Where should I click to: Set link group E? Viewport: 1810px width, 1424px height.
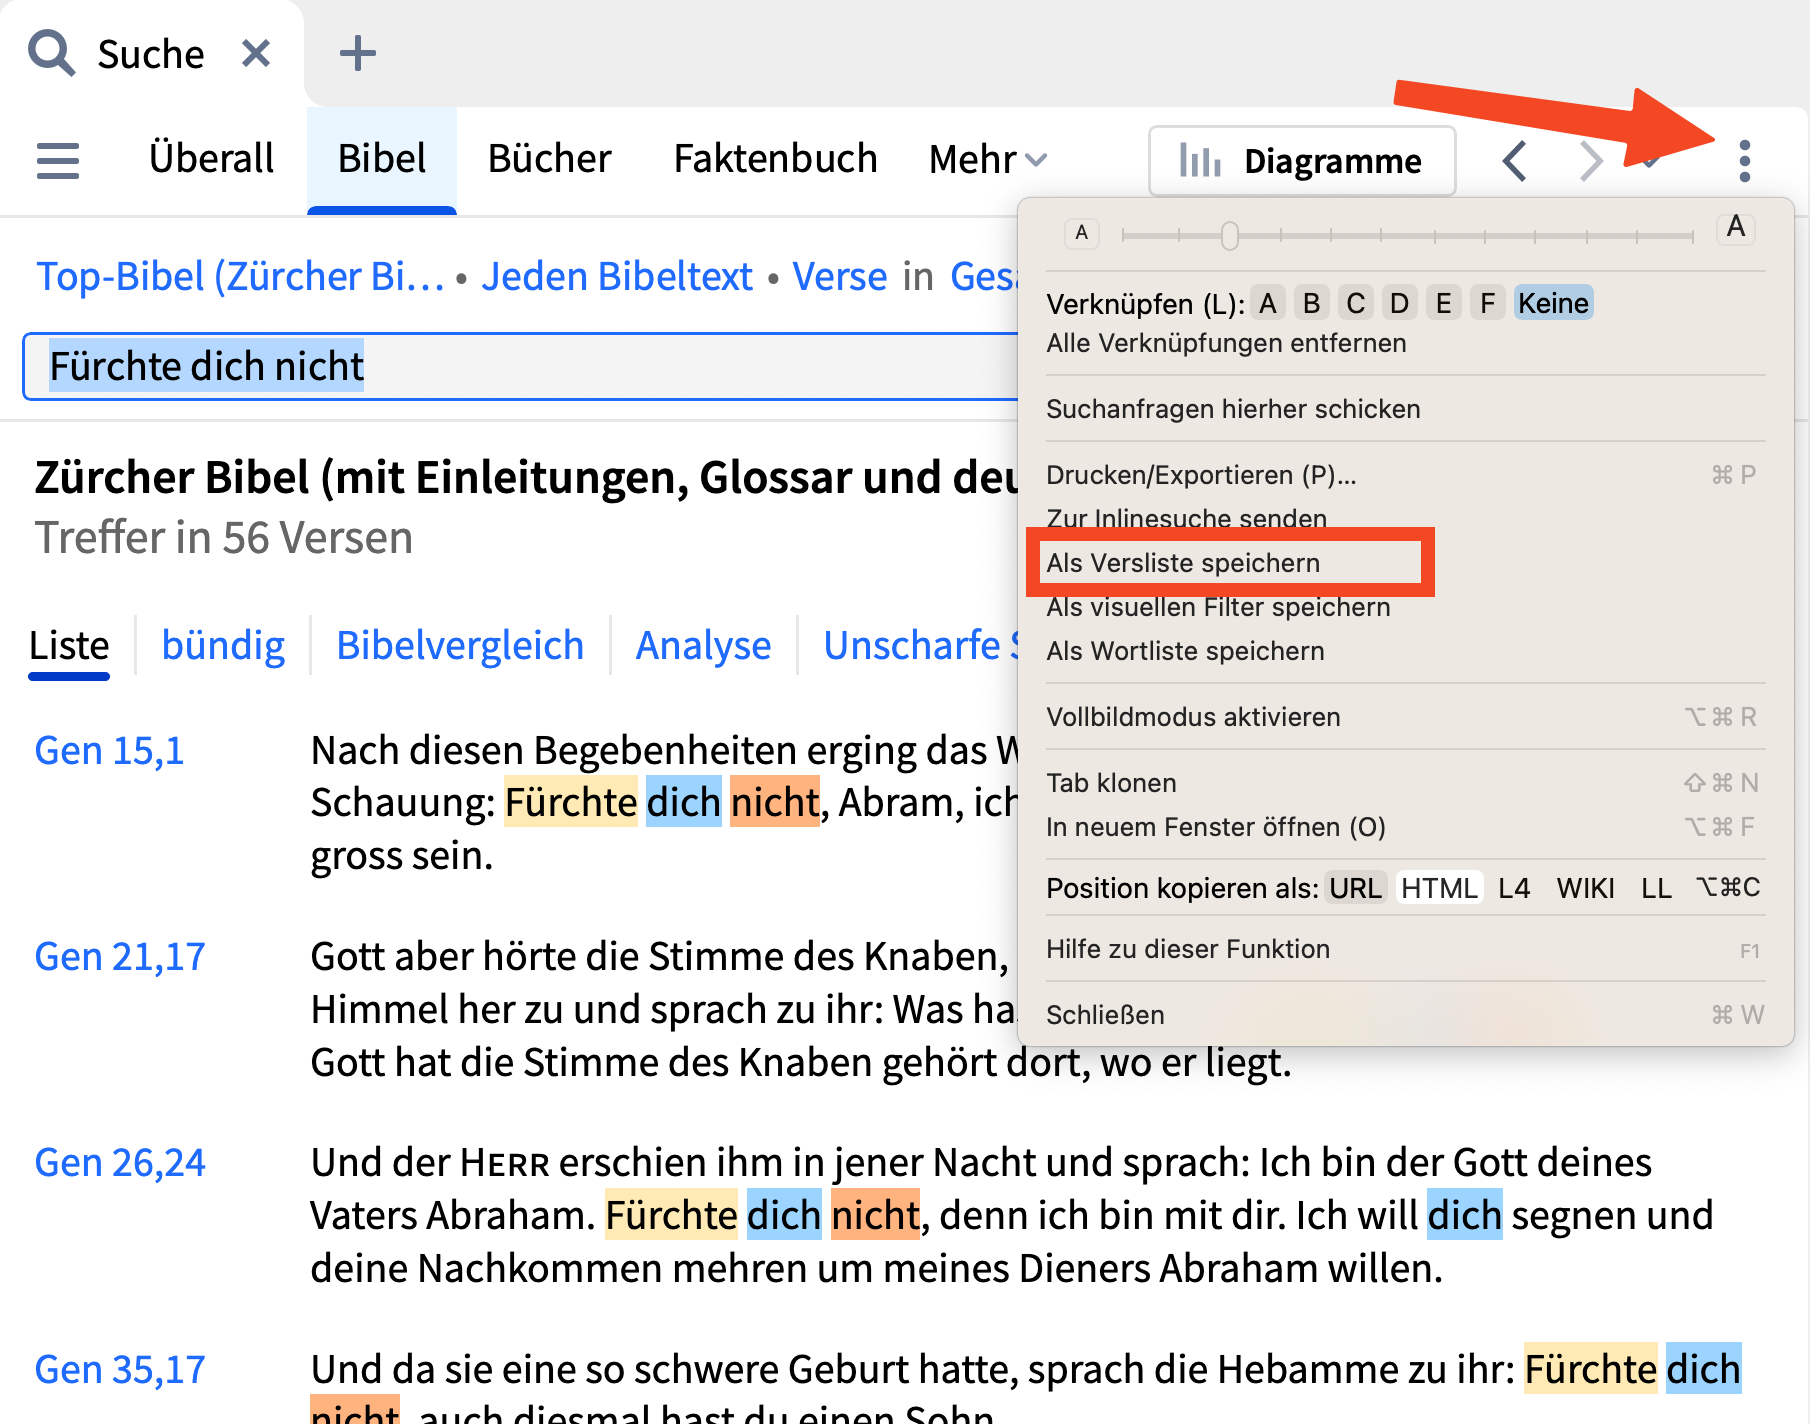[1444, 303]
